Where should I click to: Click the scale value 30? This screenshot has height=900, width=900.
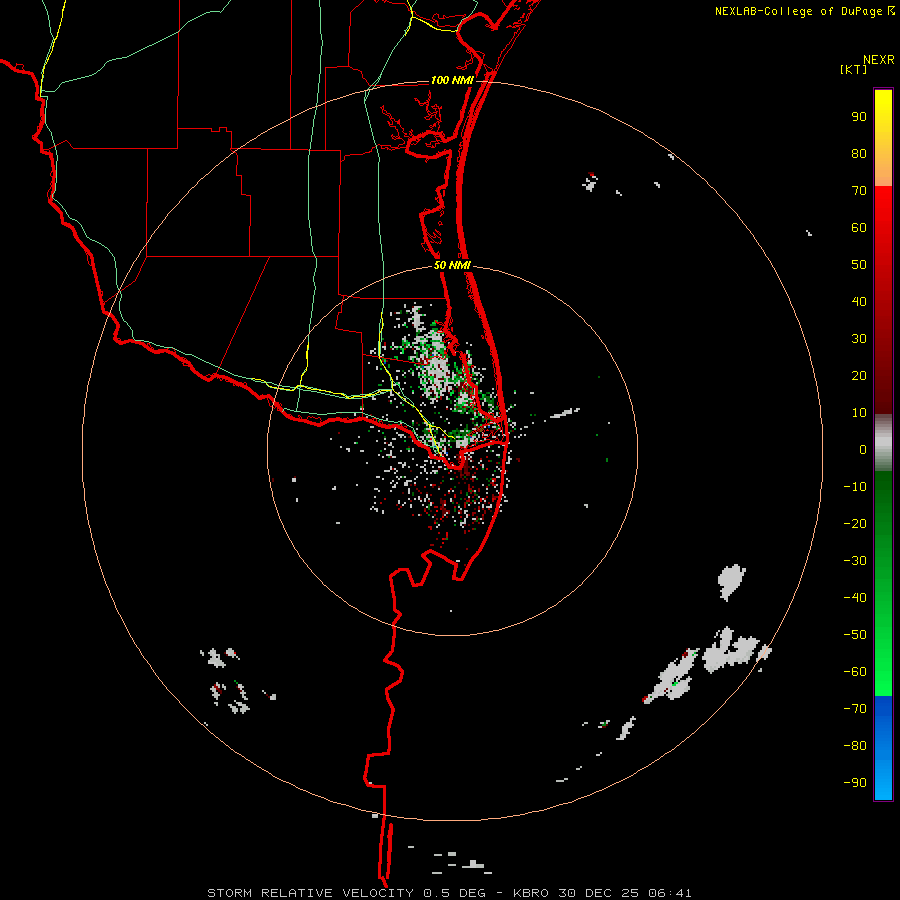click(859, 339)
